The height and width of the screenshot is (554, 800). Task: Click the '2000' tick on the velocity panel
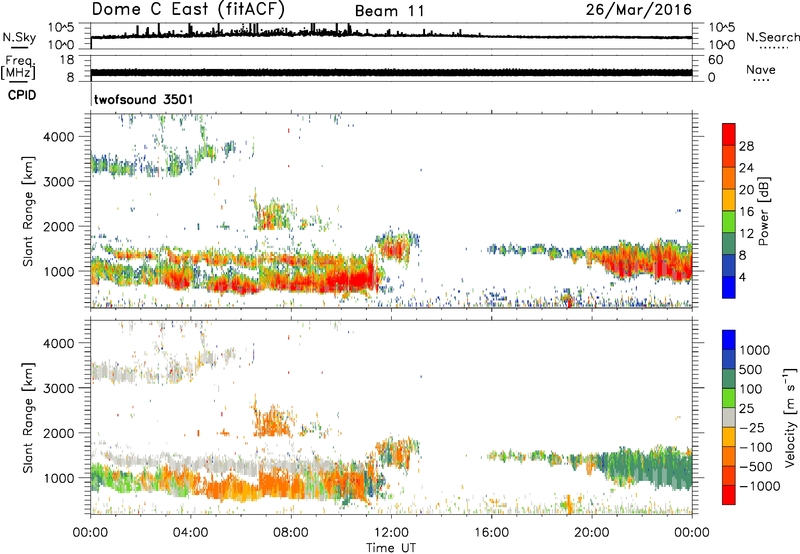(x=59, y=433)
